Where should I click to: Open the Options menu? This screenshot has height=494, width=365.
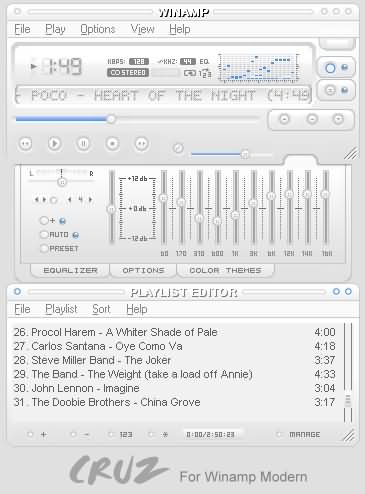pos(98,29)
